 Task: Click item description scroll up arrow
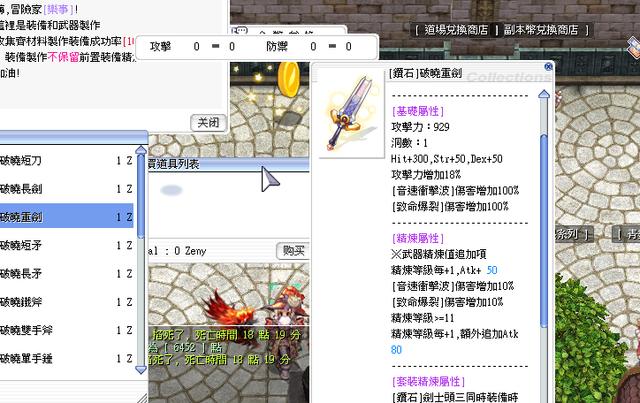(544, 94)
